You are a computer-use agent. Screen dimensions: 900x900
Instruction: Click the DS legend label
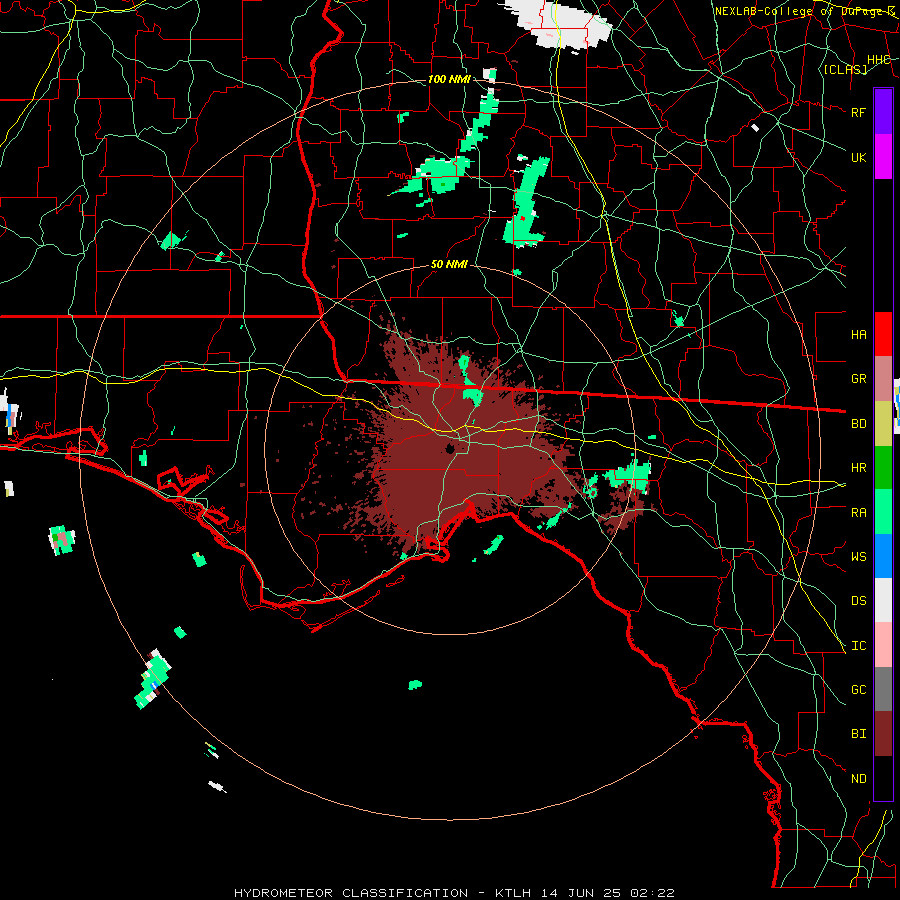point(858,600)
